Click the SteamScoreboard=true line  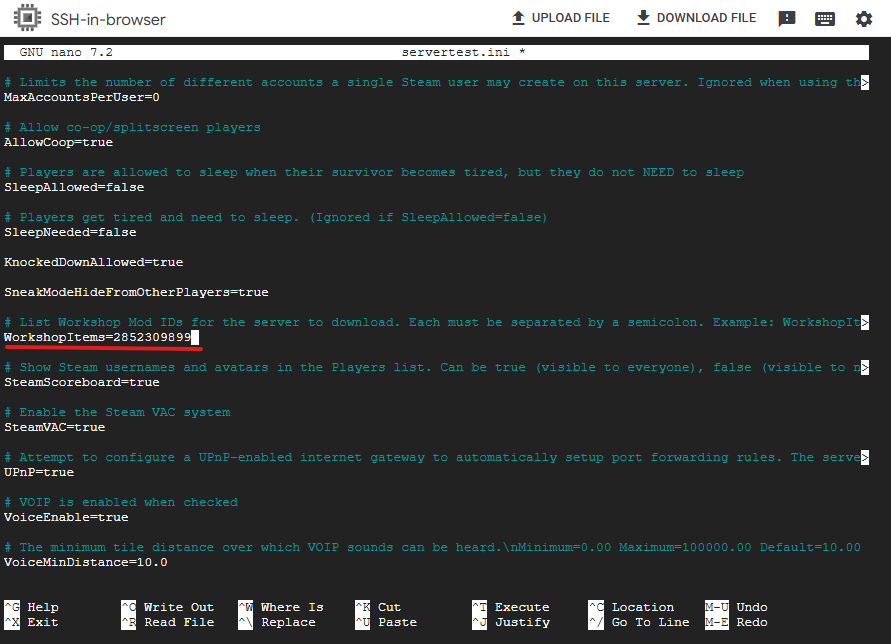(x=82, y=382)
